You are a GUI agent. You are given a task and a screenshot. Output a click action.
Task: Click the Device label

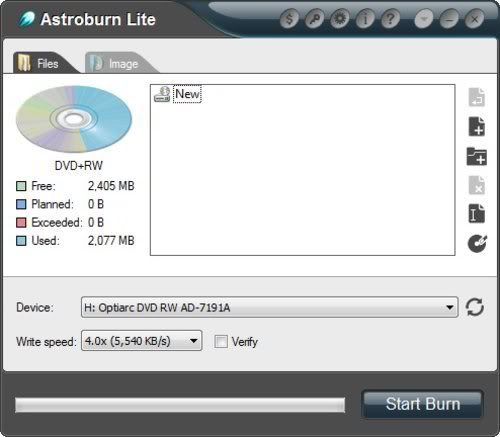coord(35,307)
